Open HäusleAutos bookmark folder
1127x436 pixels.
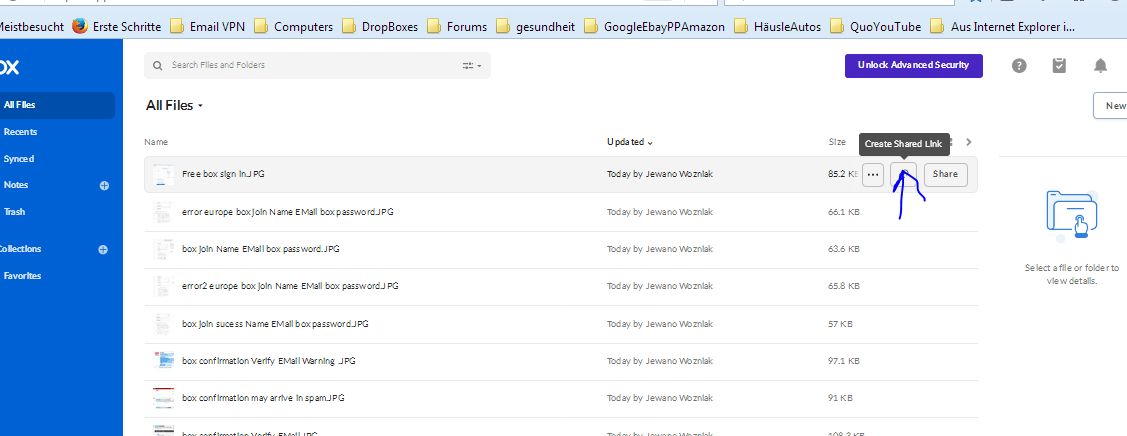[x=777, y=27]
